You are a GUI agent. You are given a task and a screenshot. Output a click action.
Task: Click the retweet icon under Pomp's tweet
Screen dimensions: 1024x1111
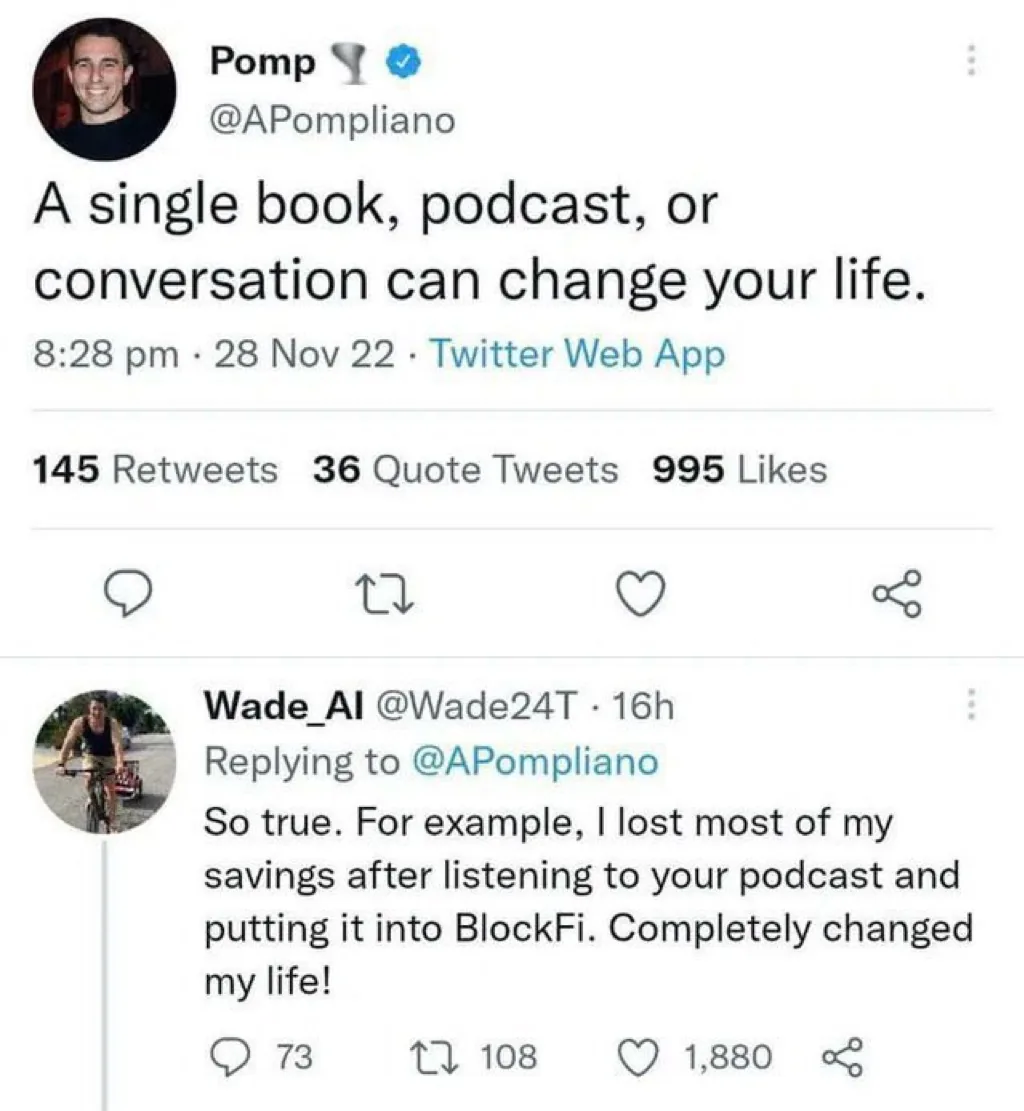[x=381, y=595]
